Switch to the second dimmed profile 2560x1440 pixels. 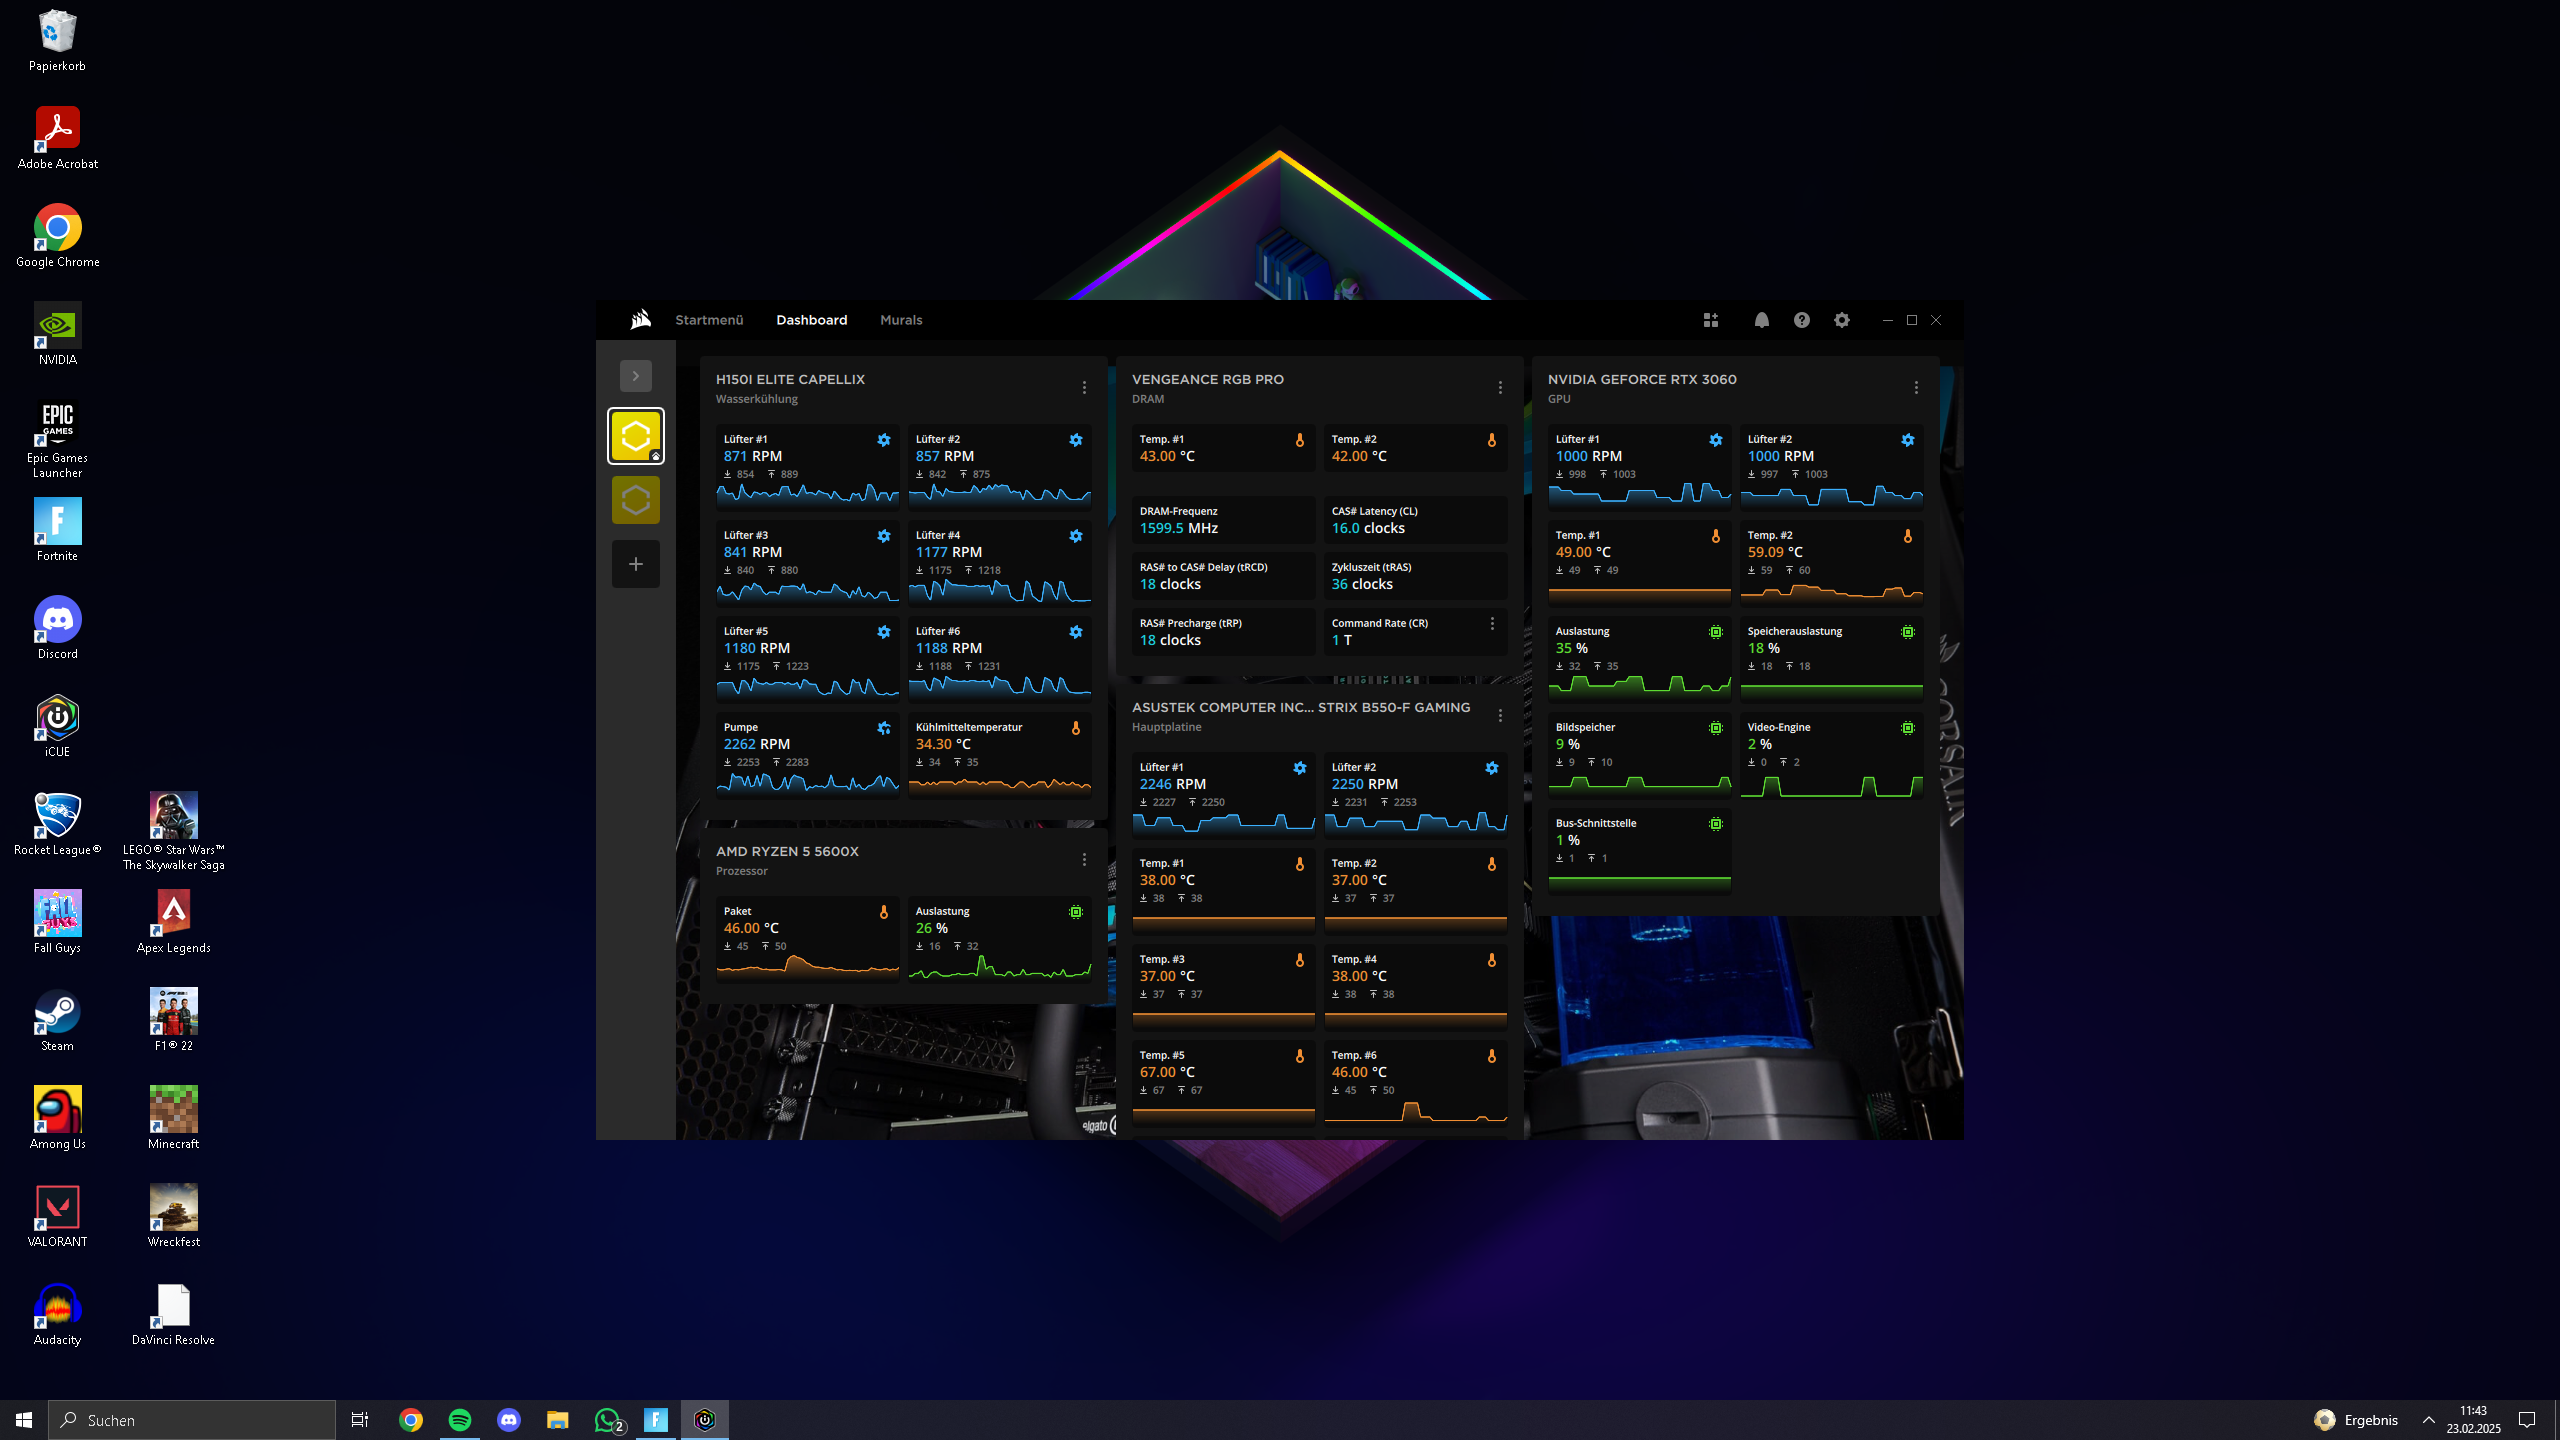point(636,500)
